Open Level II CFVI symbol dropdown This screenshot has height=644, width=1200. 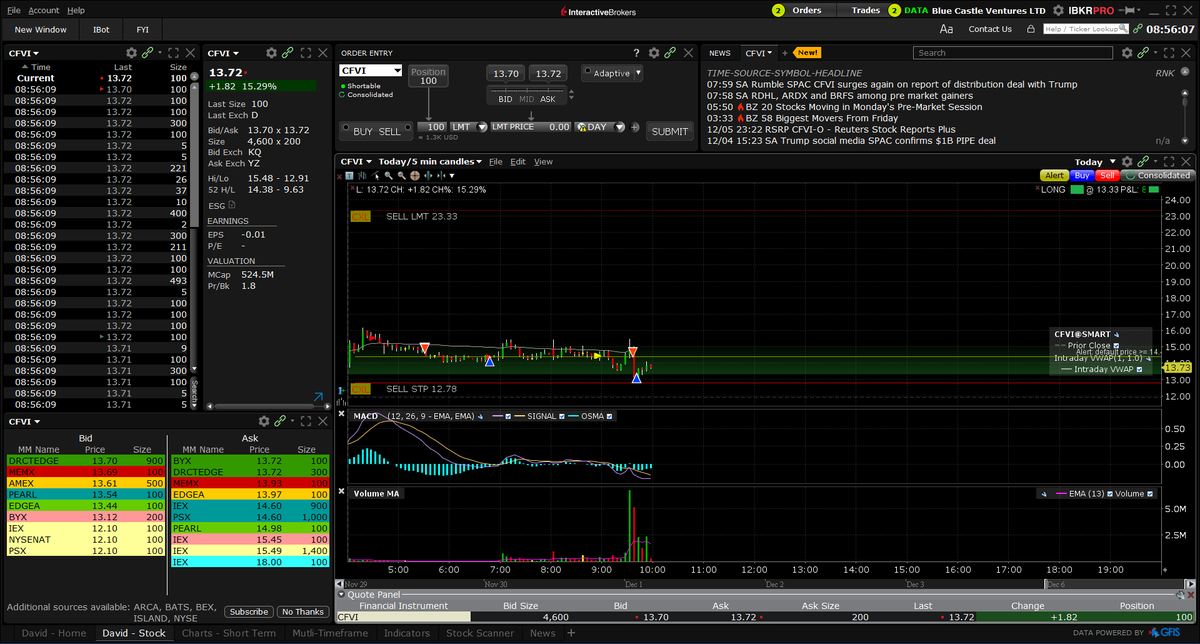(24, 421)
